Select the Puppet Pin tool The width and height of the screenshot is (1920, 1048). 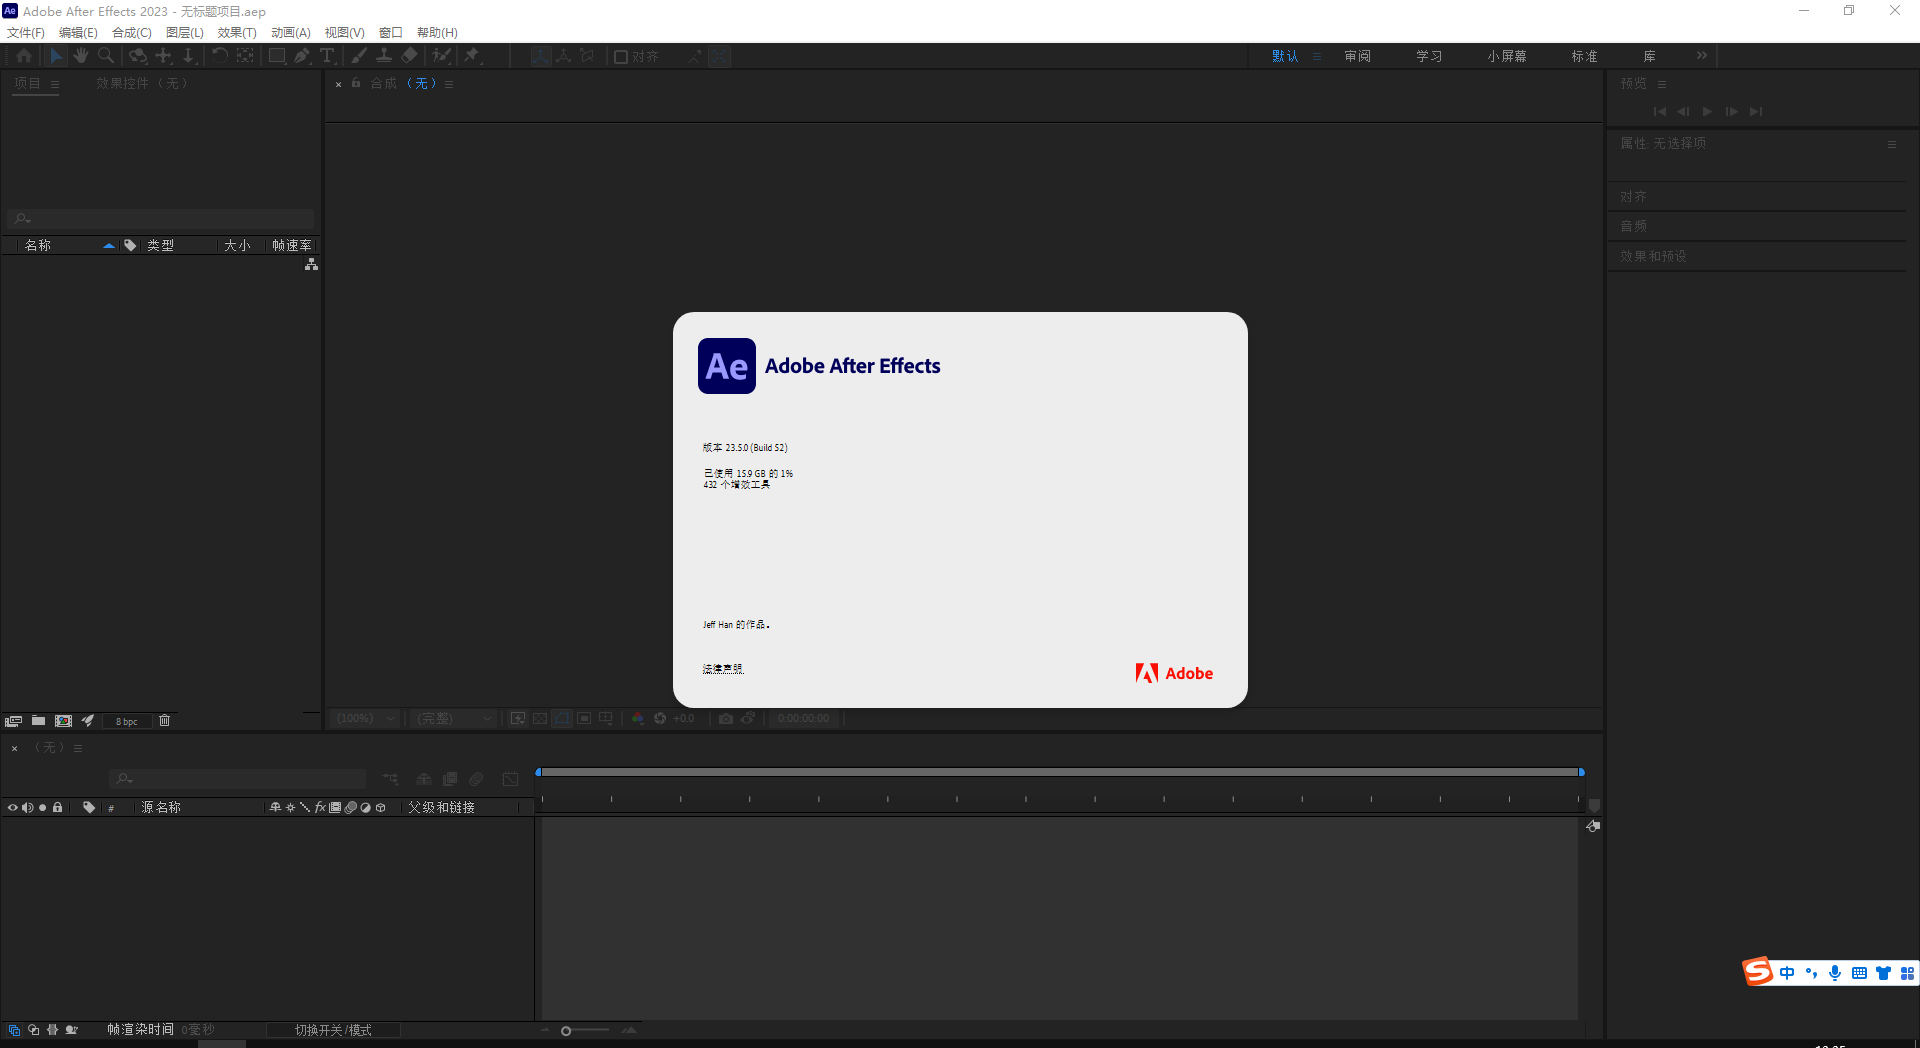point(472,56)
